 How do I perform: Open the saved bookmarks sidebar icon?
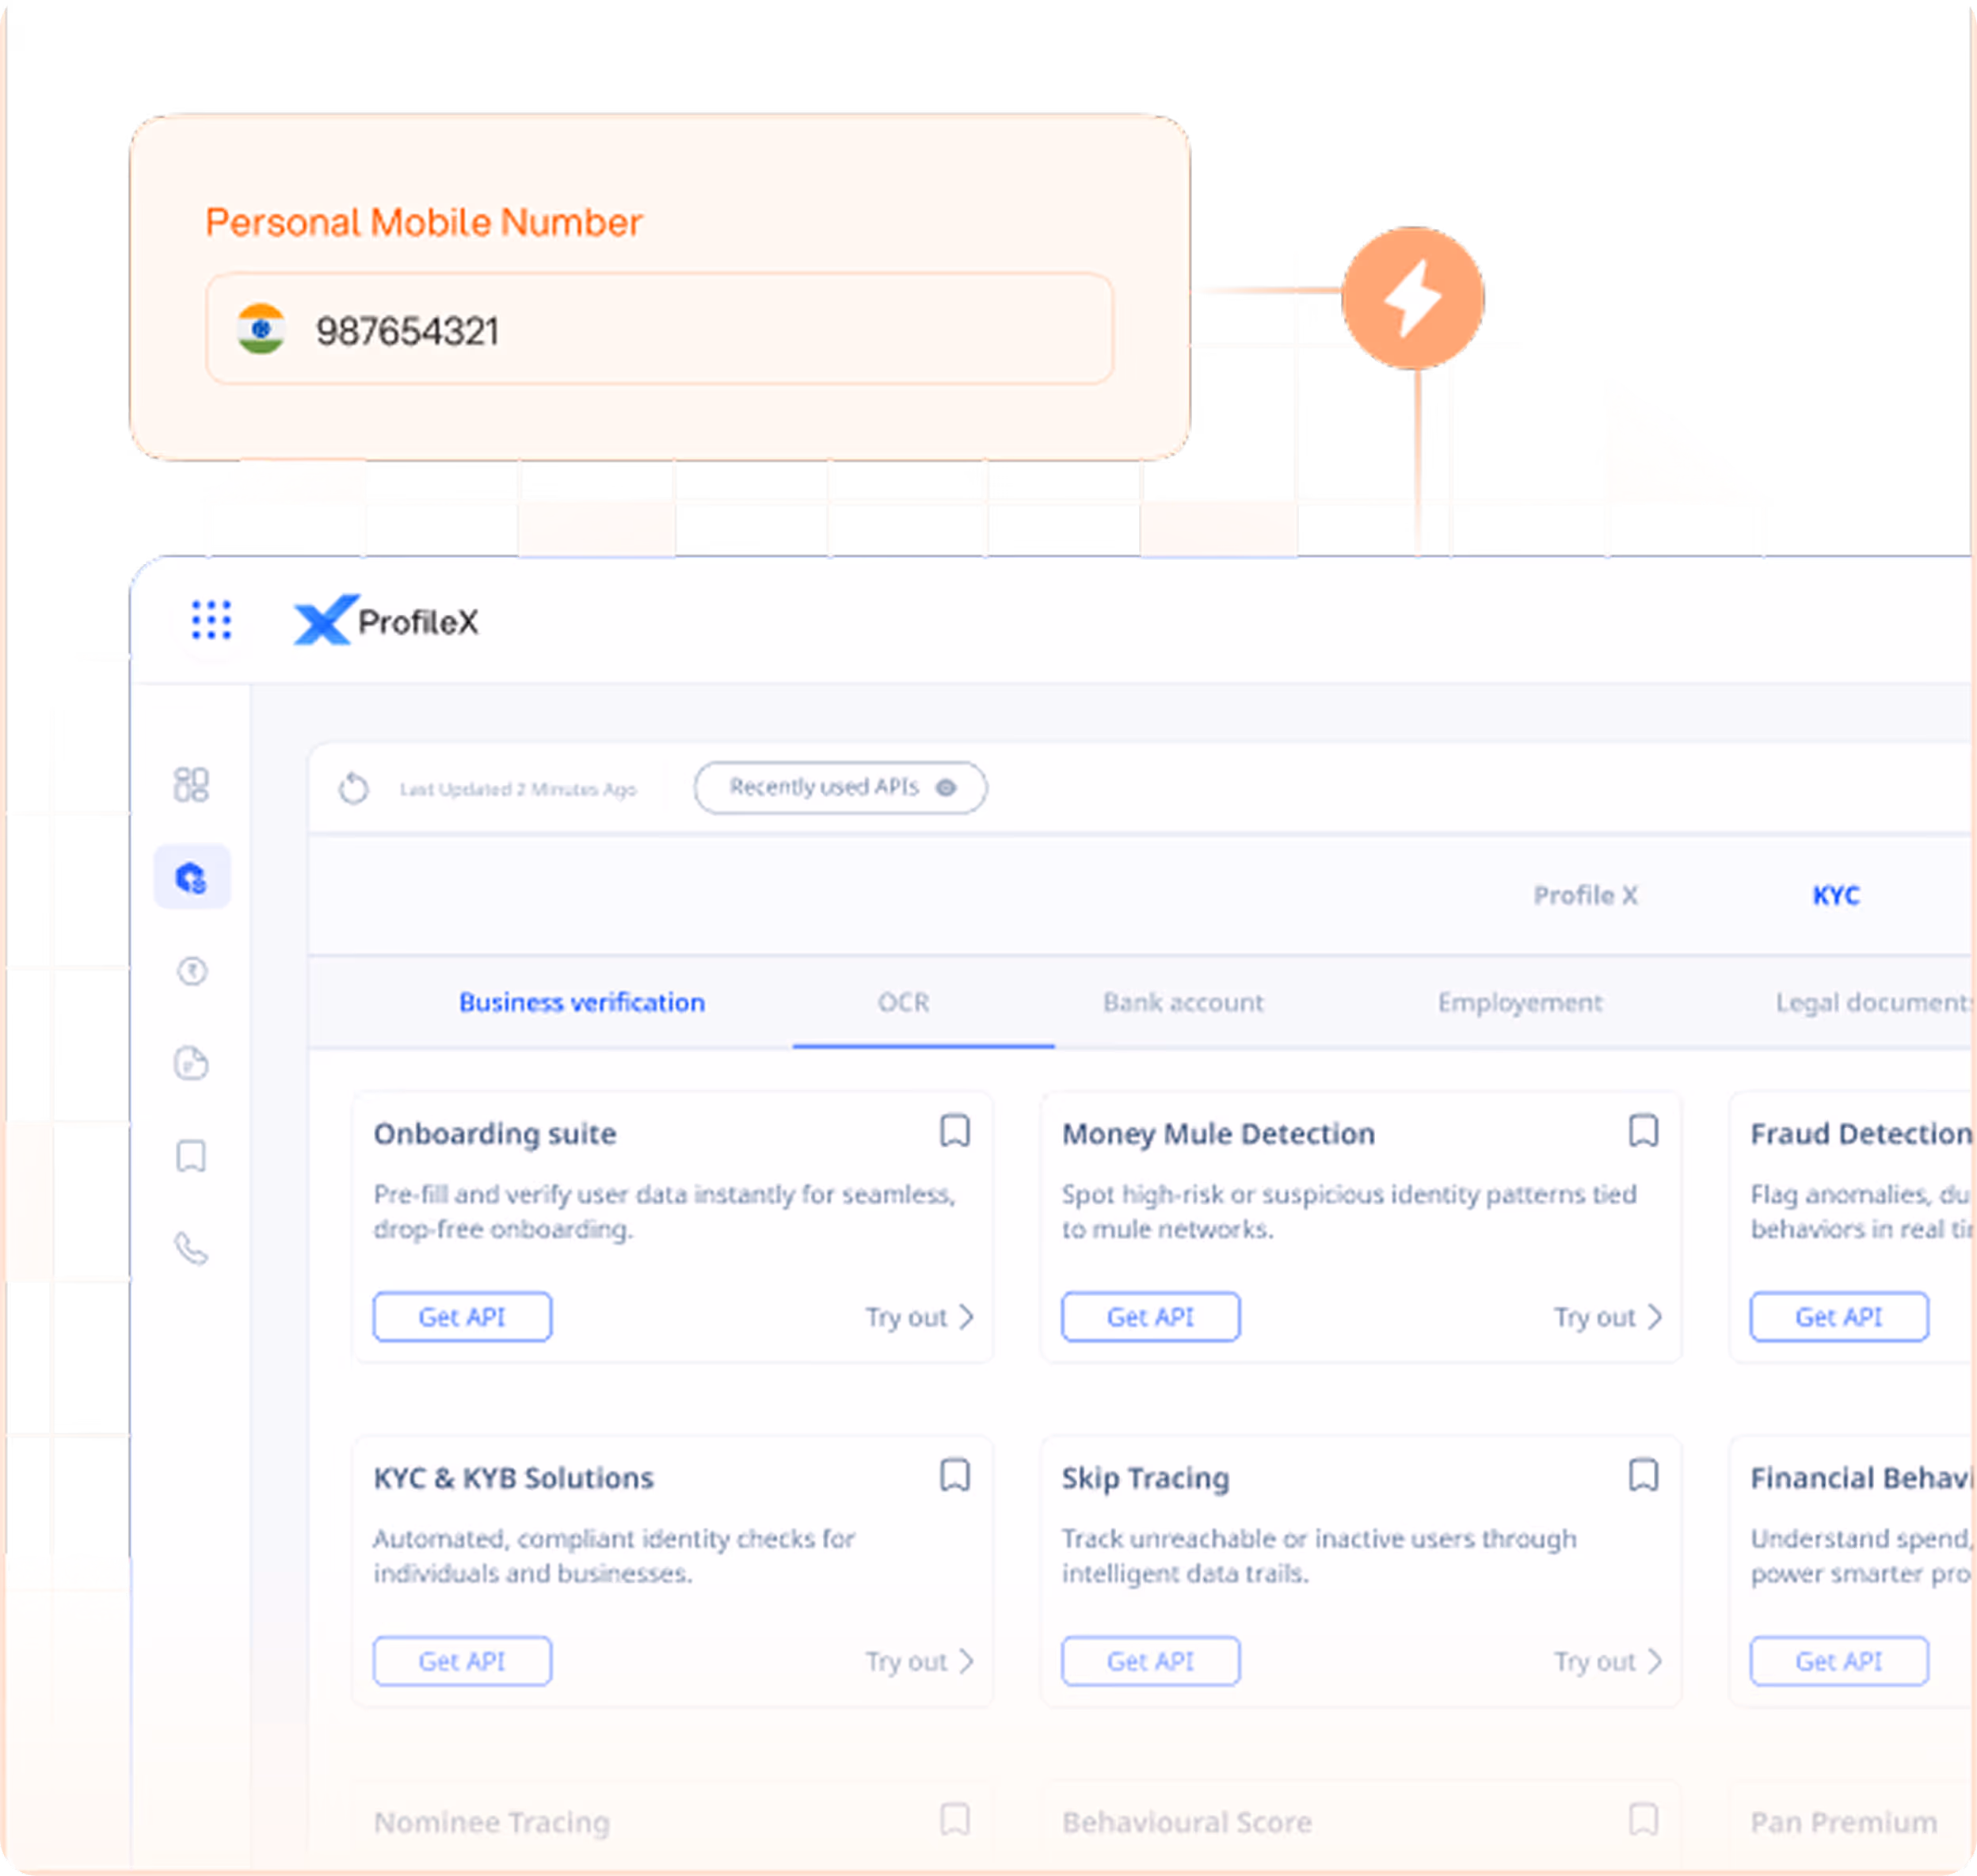coord(191,1156)
